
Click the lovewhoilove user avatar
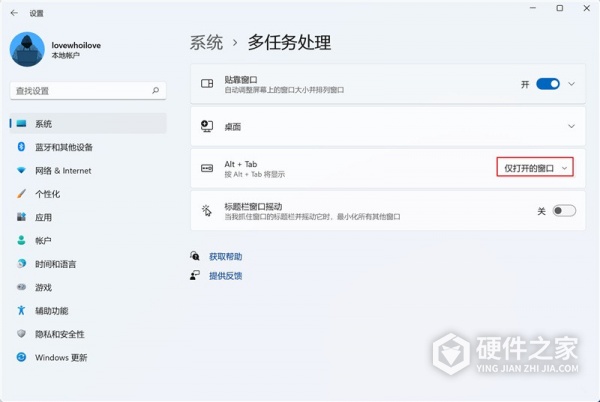click(27, 49)
